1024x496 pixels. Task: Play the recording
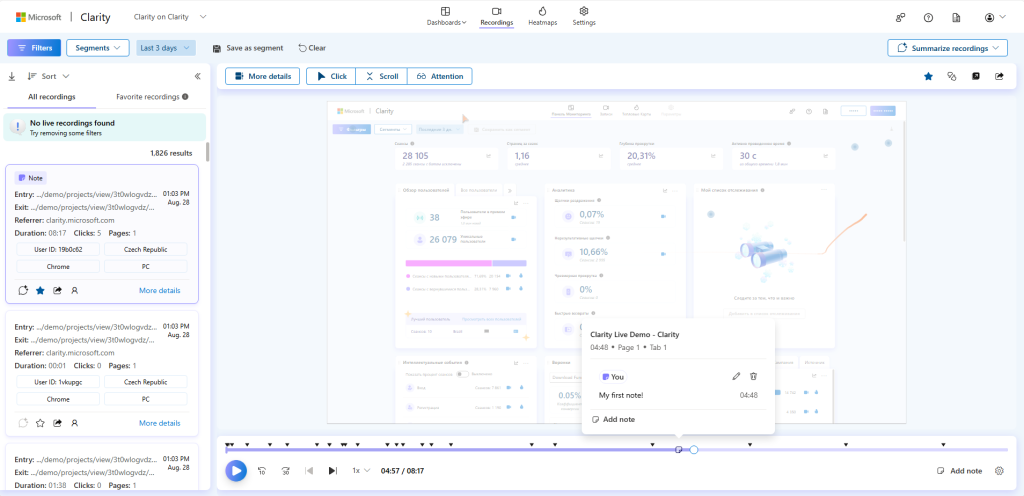tap(236, 471)
